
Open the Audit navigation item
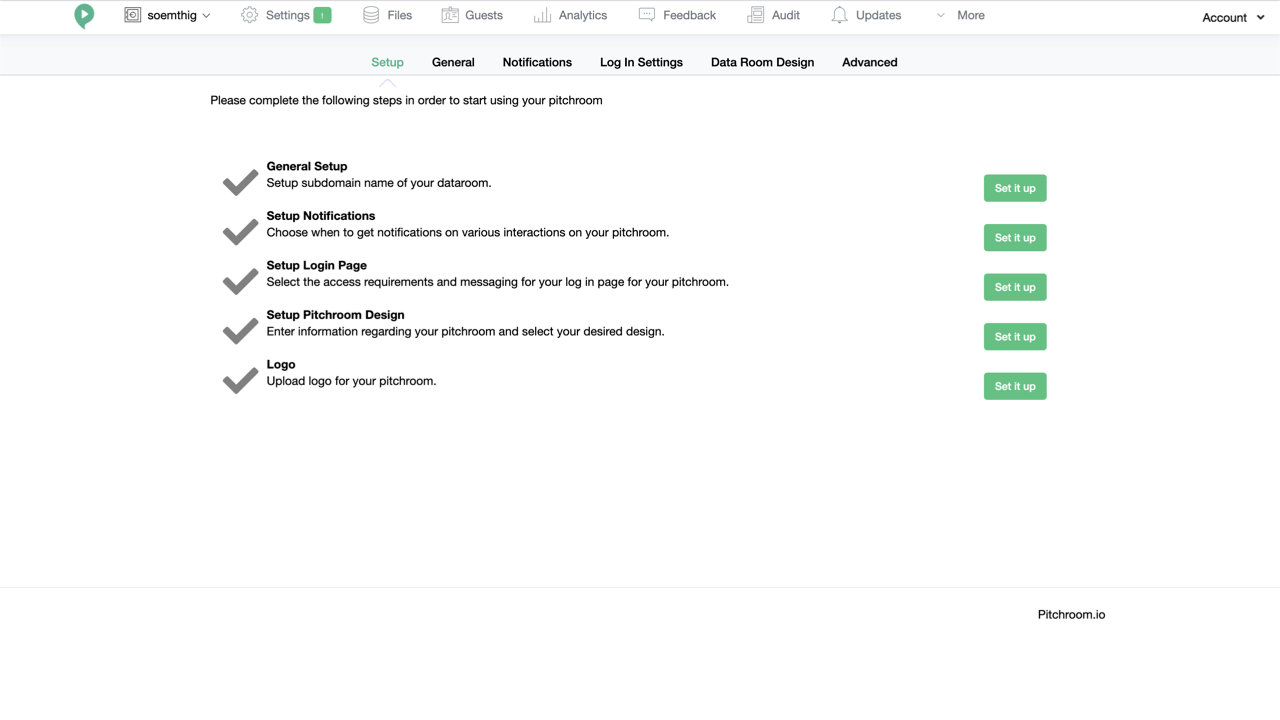click(773, 15)
